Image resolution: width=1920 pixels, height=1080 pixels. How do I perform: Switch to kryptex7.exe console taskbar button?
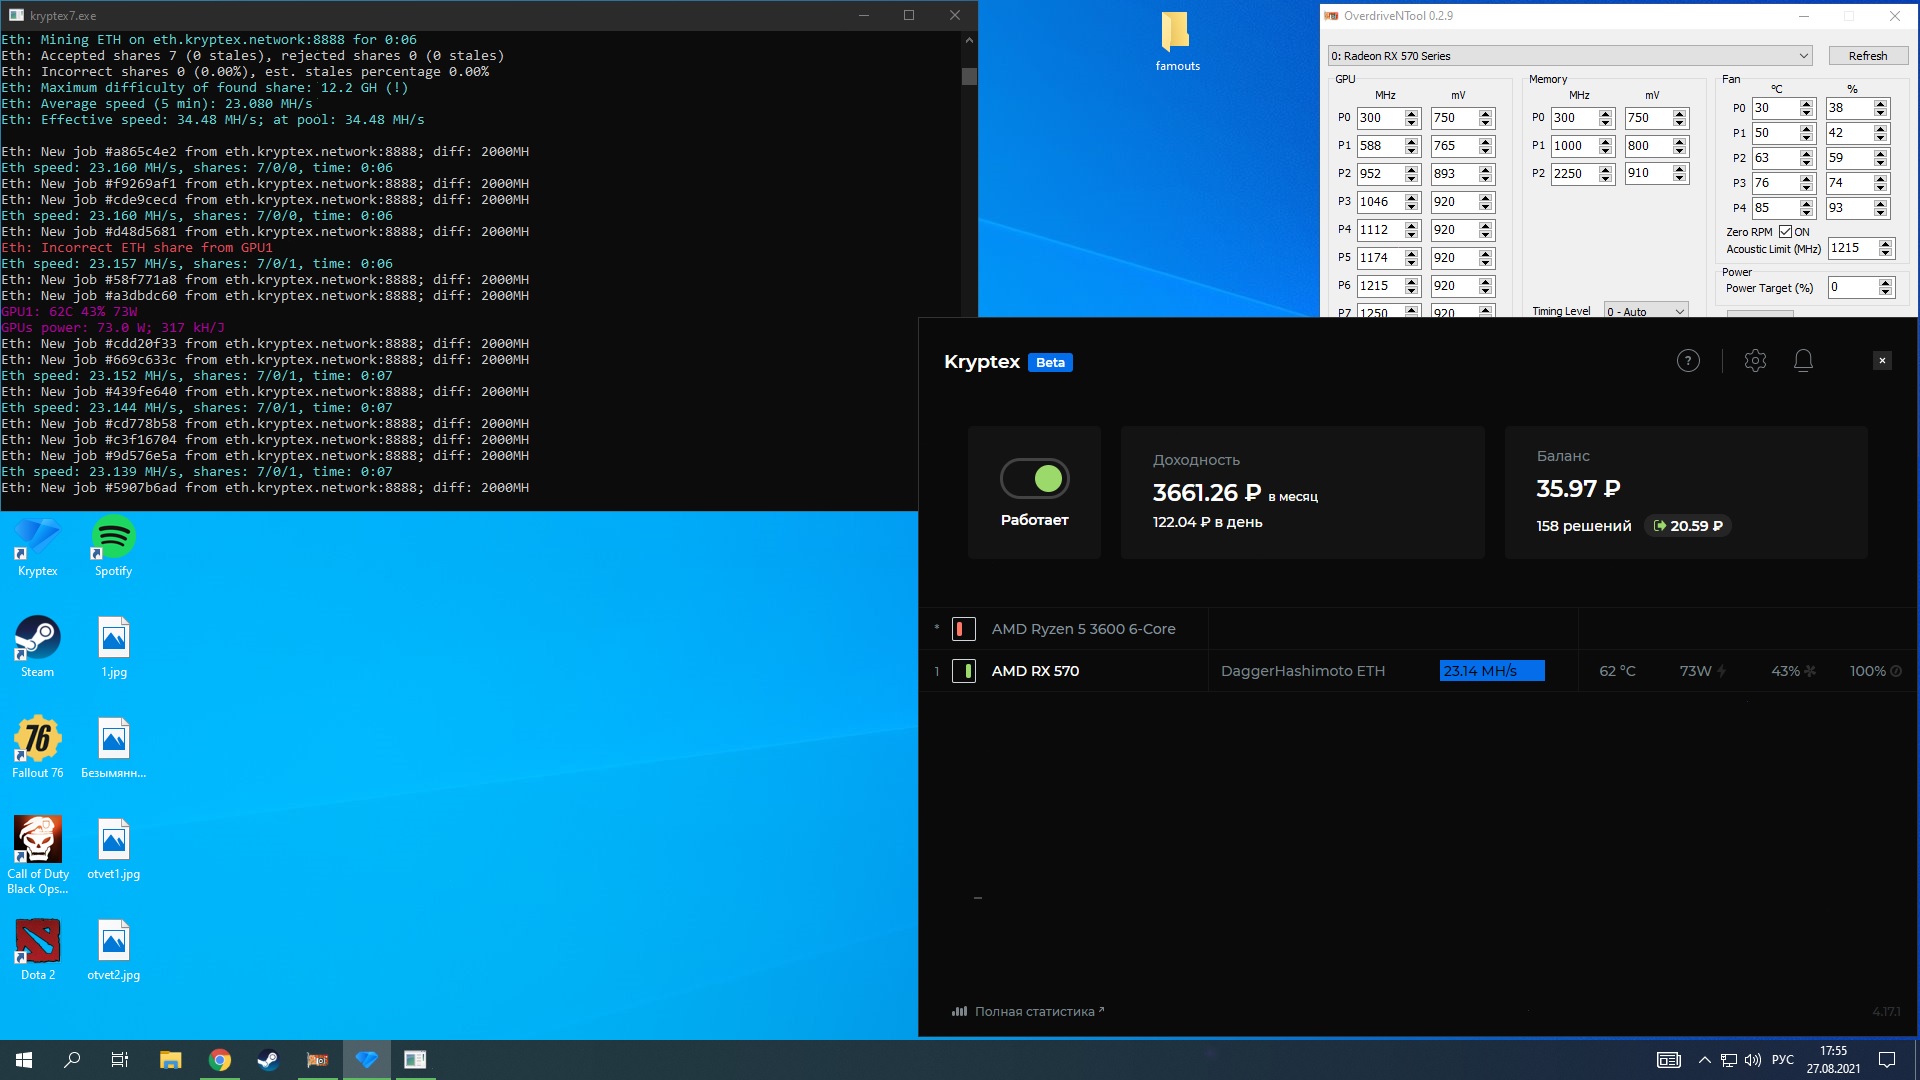coord(415,1060)
